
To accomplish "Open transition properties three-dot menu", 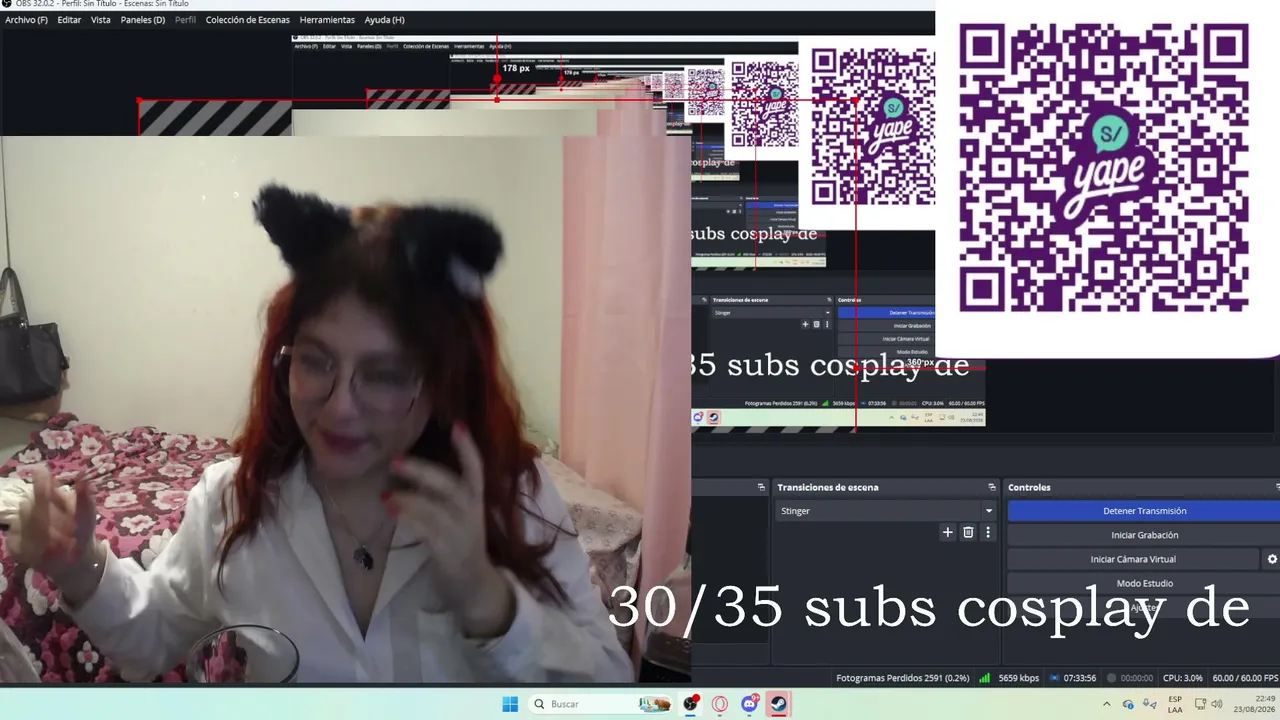I will coord(988,533).
